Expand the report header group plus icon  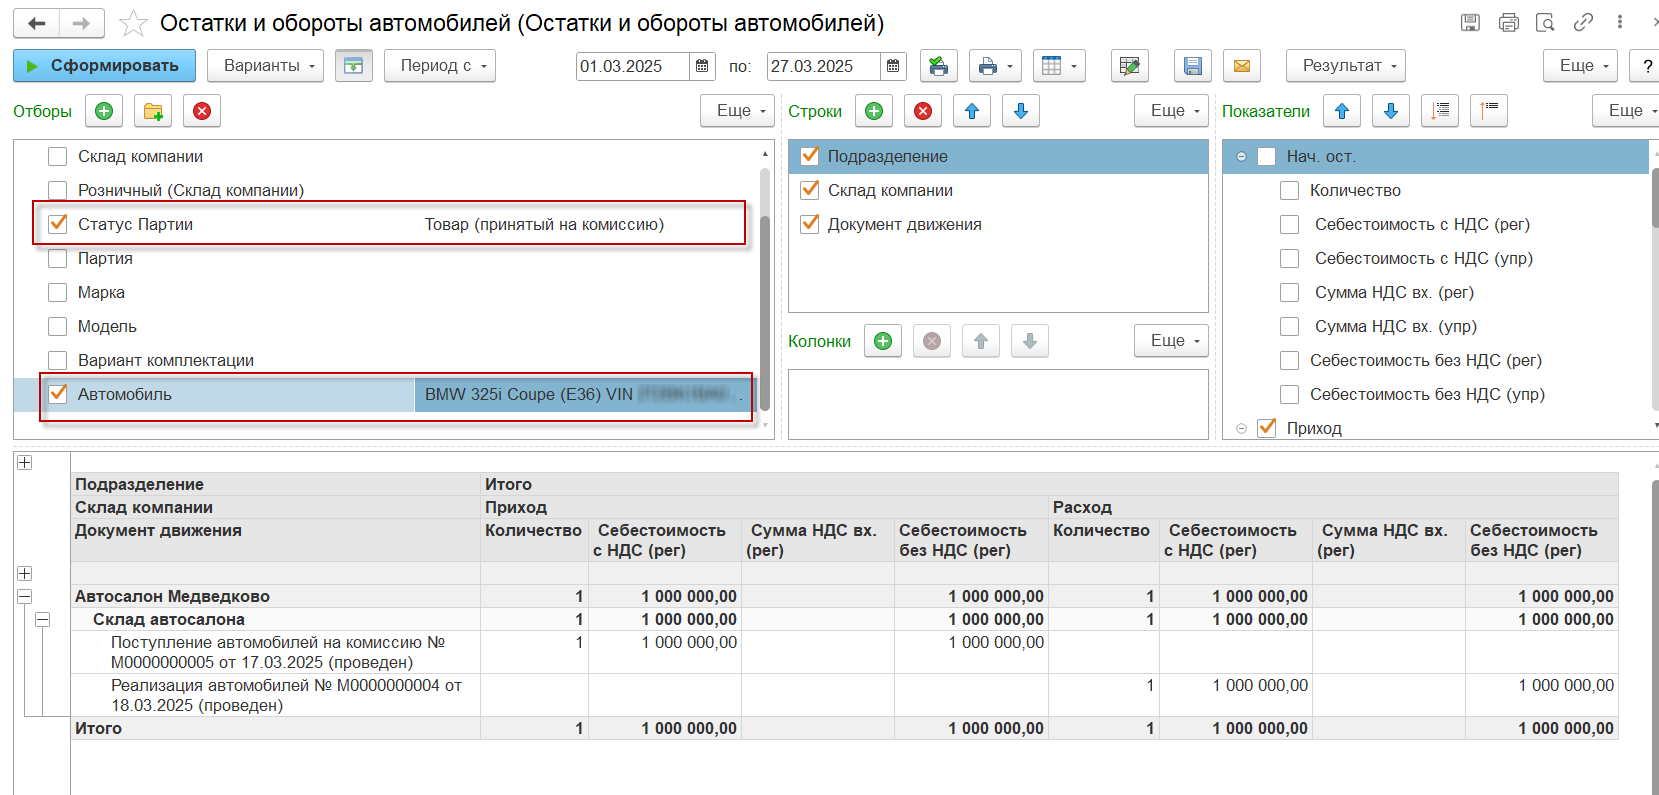click(24, 462)
